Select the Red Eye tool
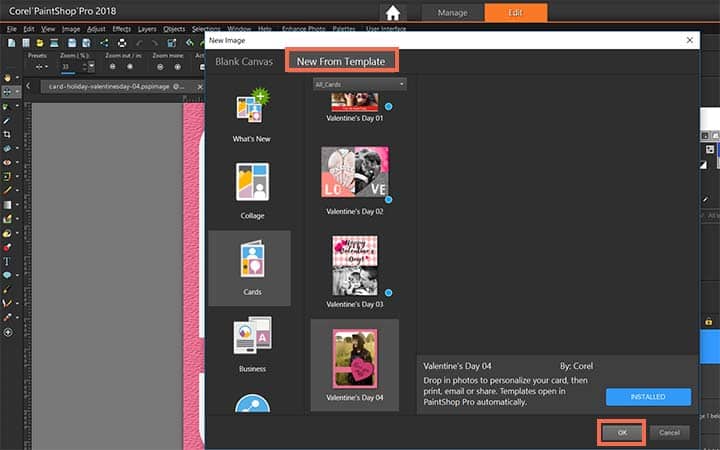 tap(7, 163)
